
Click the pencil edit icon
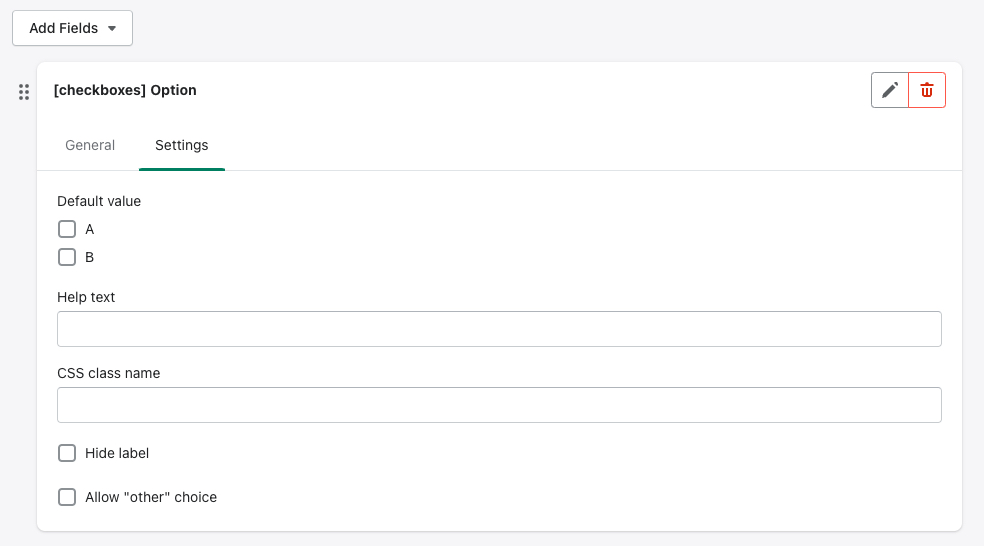click(889, 90)
